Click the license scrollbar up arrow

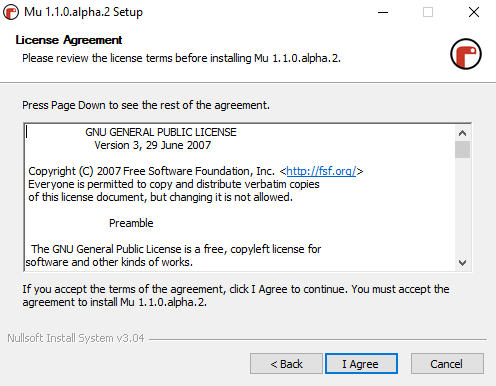coord(462,133)
